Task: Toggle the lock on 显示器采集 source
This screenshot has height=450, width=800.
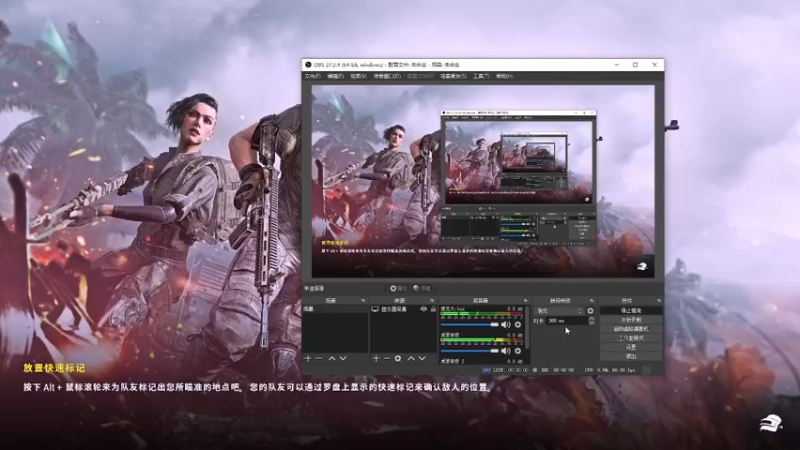Action: (x=433, y=309)
